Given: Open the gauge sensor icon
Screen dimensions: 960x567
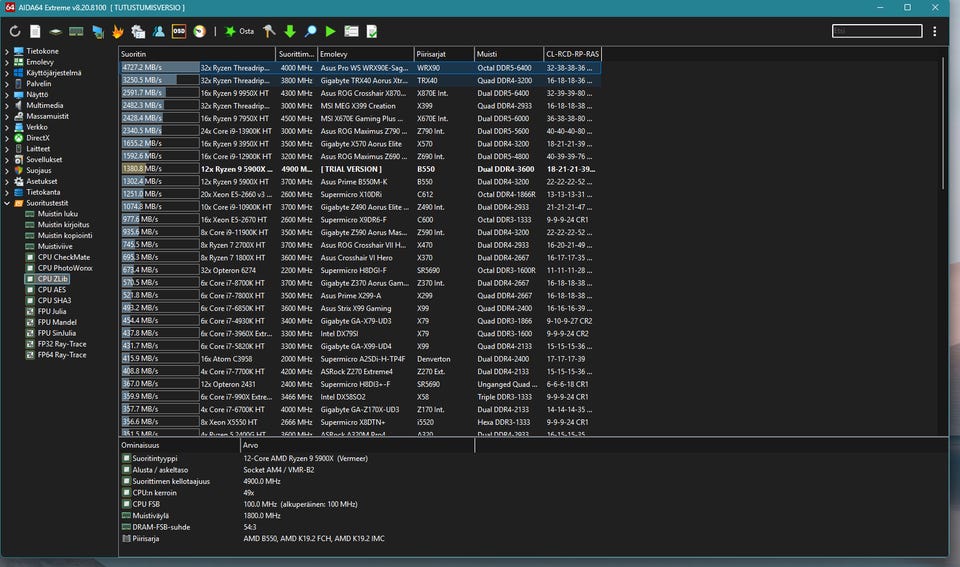Looking at the screenshot, I should pos(200,32).
